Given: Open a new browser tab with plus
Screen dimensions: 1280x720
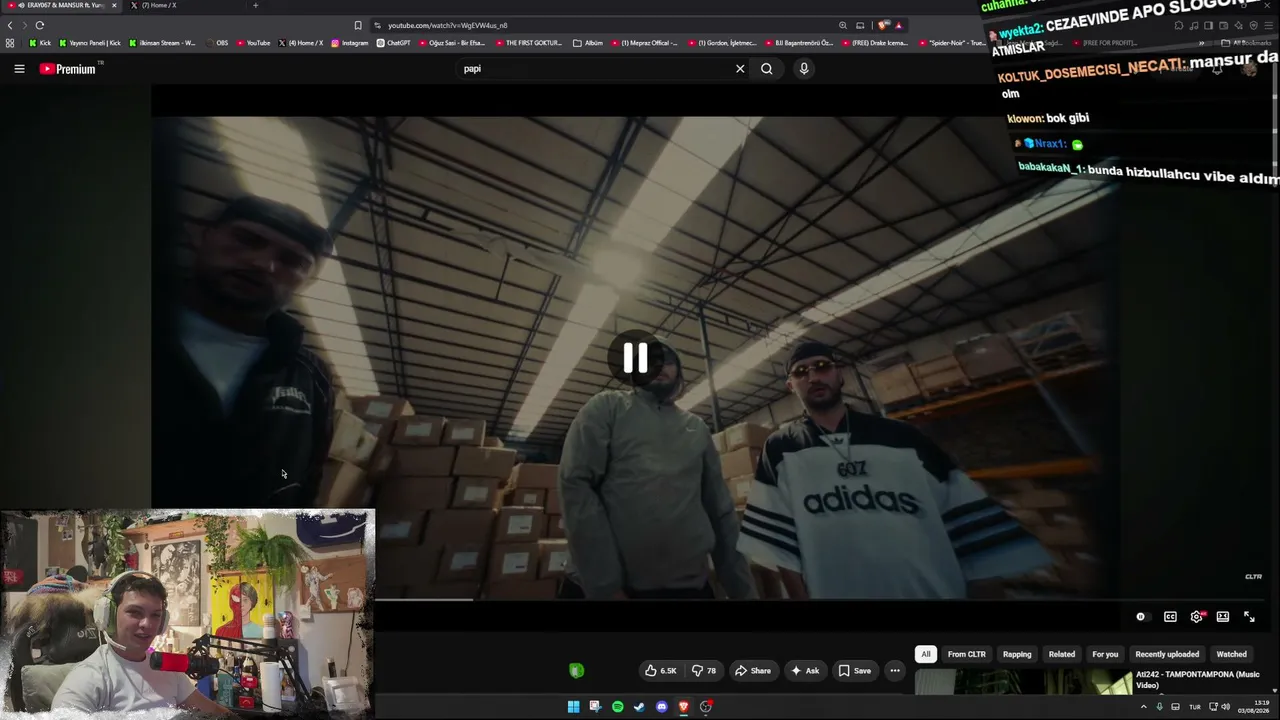Looking at the screenshot, I should click(255, 5).
